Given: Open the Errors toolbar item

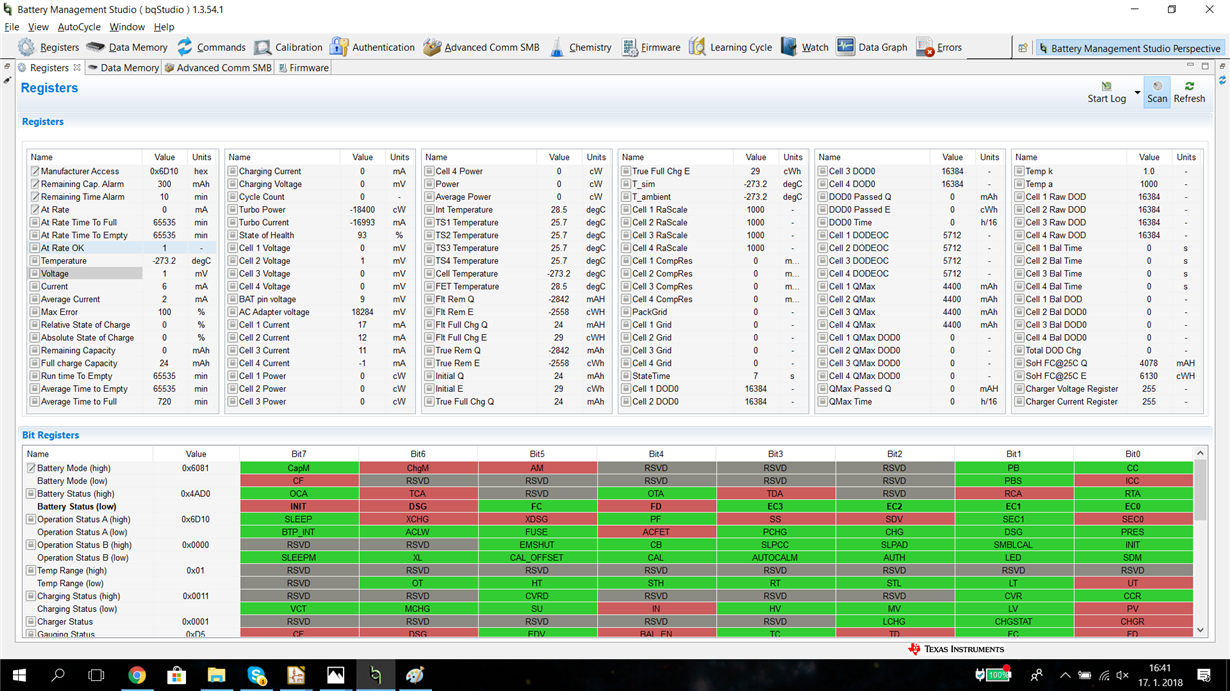Looking at the screenshot, I should 939,47.
